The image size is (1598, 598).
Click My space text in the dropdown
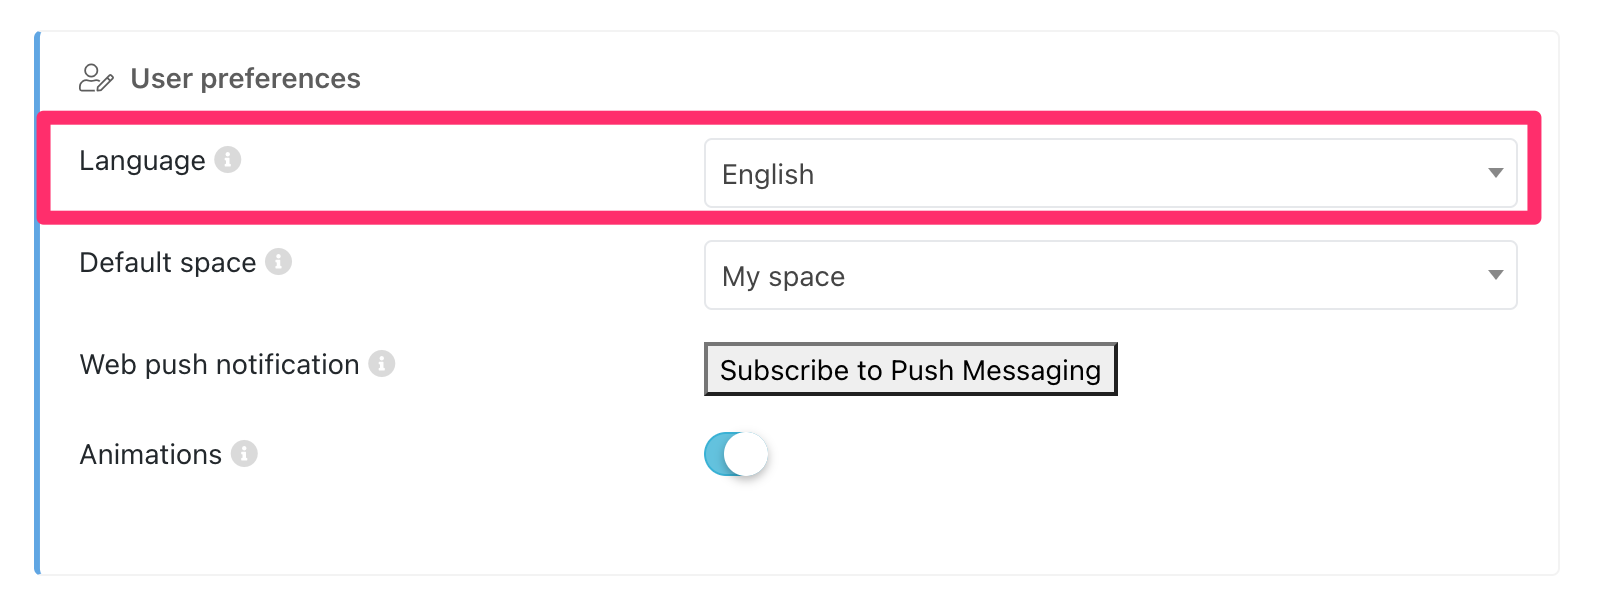click(783, 276)
